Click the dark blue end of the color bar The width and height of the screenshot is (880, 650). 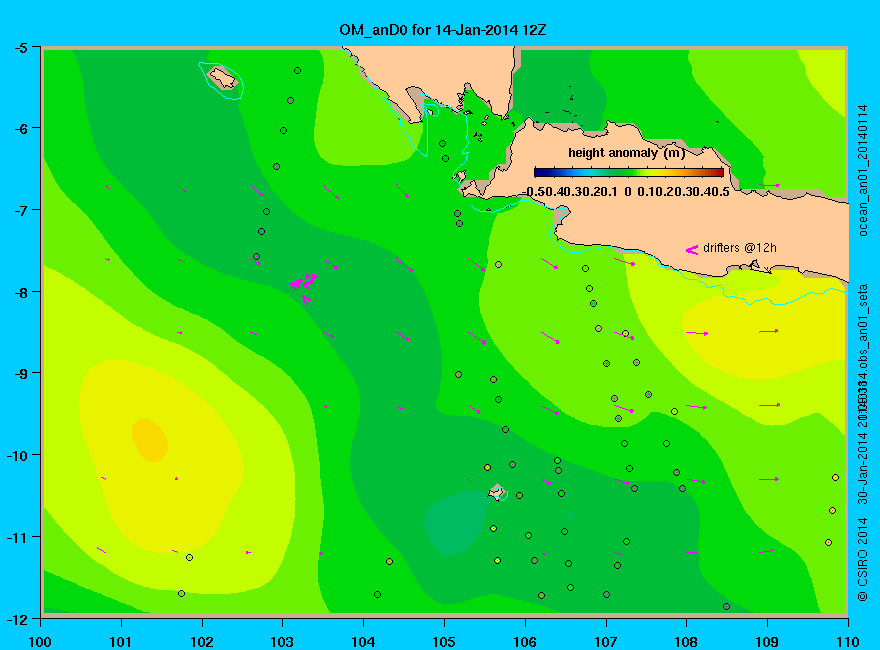click(x=539, y=172)
